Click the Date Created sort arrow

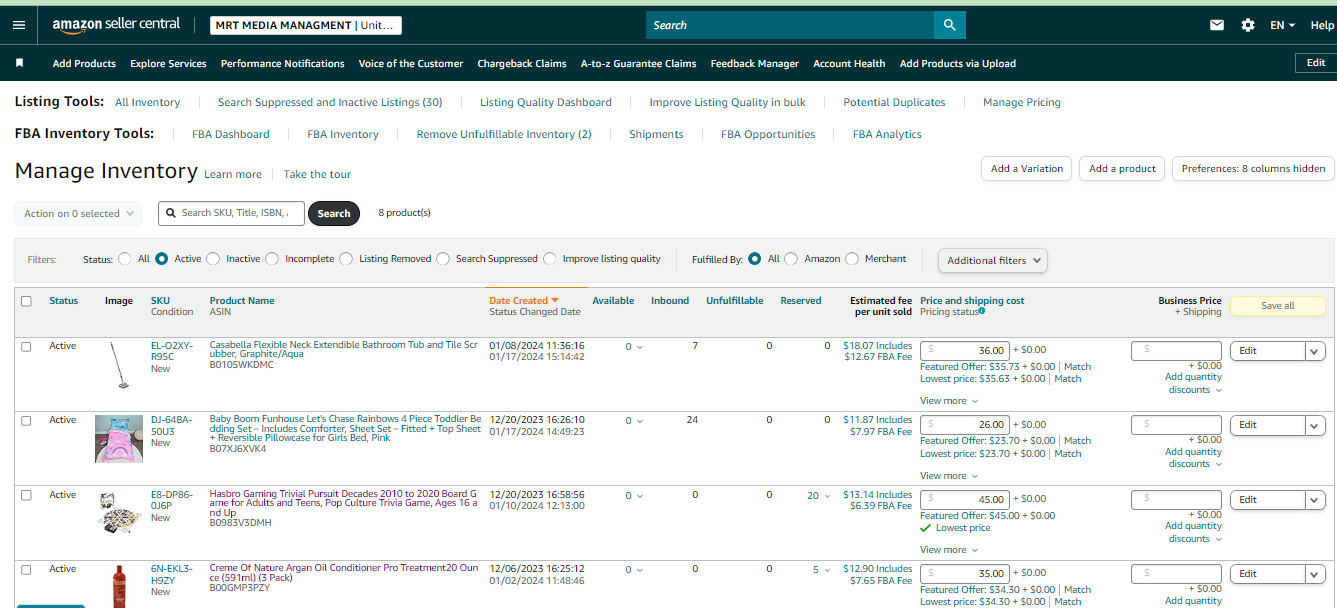(555, 300)
